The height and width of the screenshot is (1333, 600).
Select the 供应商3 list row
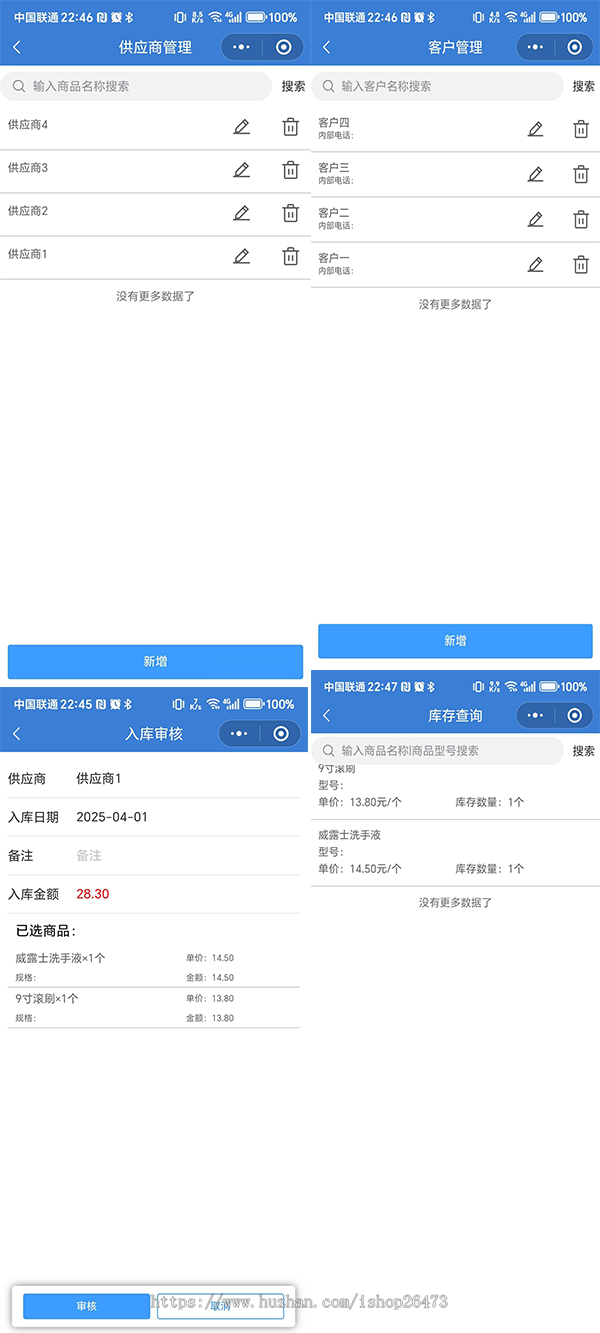tap(155, 171)
